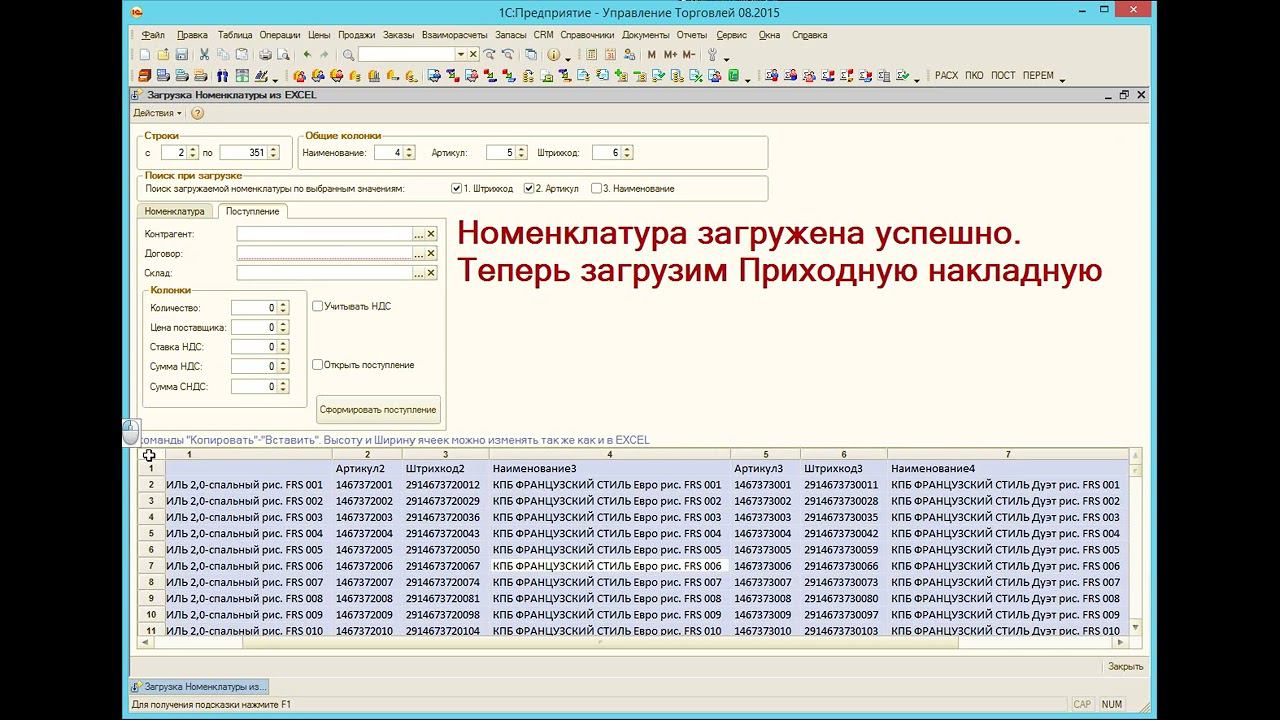The width and height of the screenshot is (1280, 720).
Task: Click the Ставка НДС value field
Action: click(254, 347)
